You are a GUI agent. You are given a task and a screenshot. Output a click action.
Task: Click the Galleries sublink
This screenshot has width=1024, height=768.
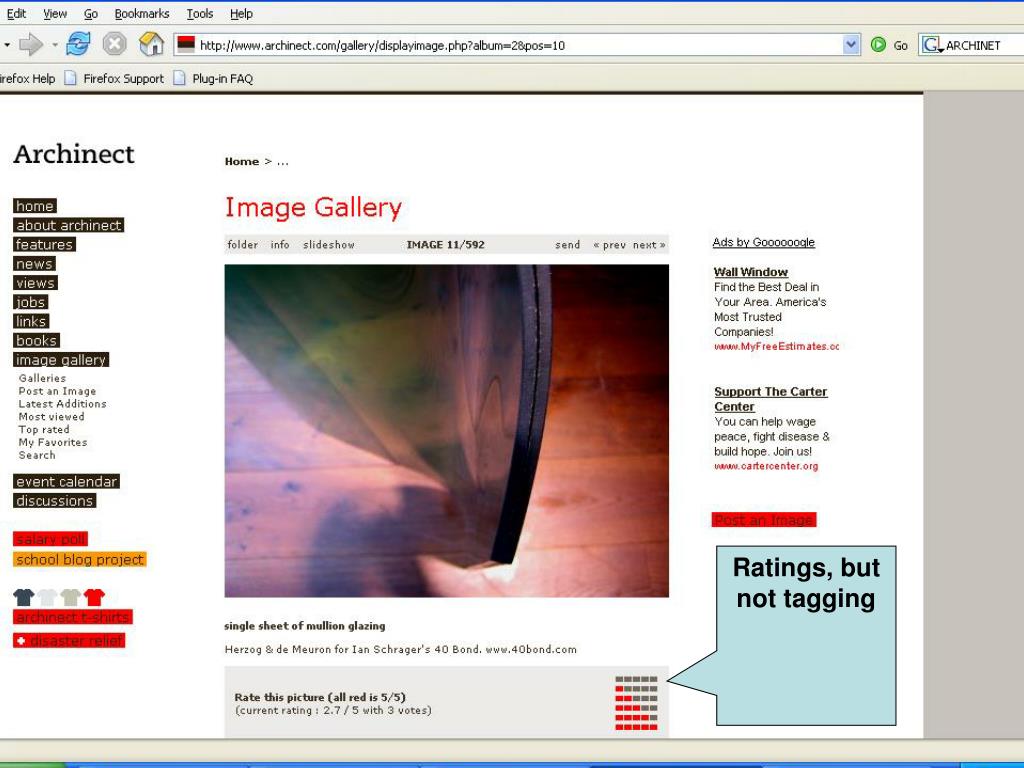tap(42, 378)
